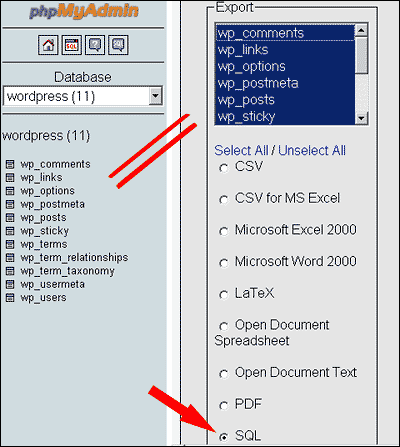
Task: Open the SQL documentation icon
Action: tap(118, 45)
